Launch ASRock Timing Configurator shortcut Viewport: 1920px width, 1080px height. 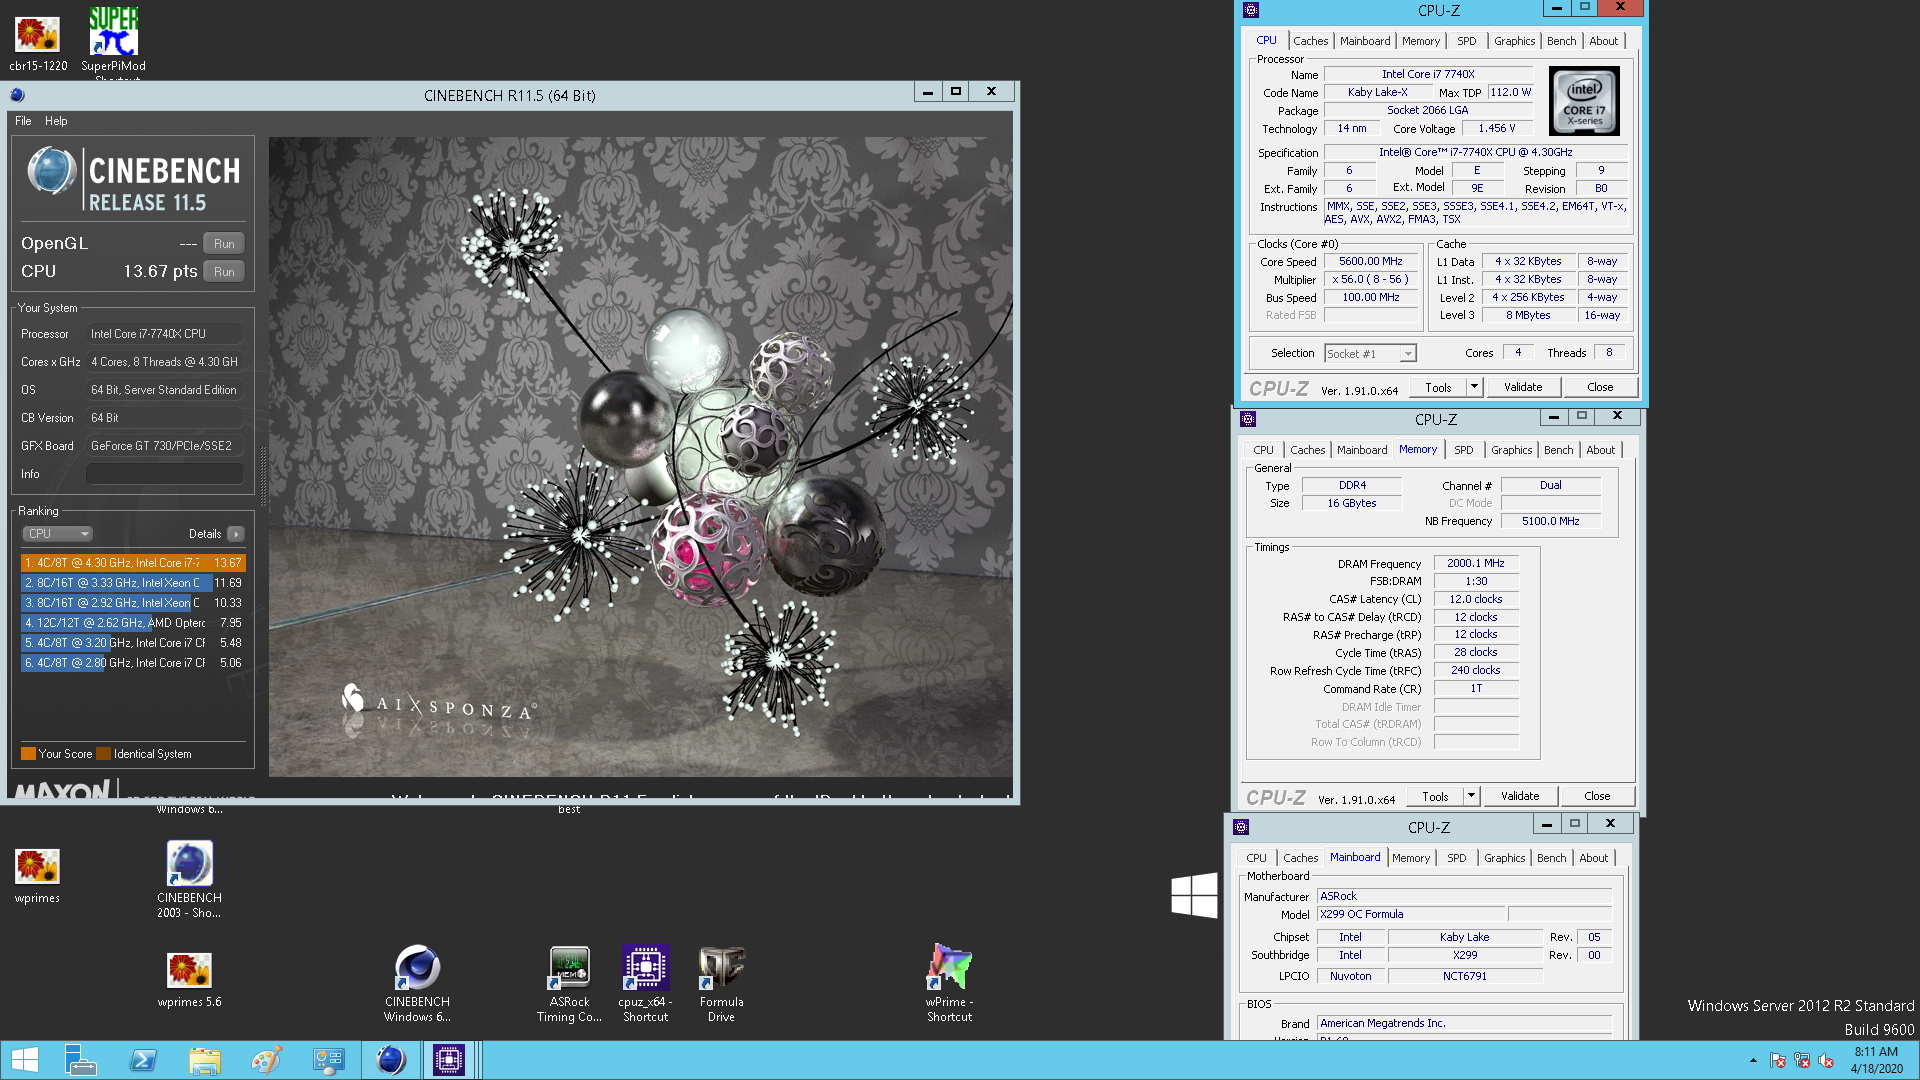[569, 983]
